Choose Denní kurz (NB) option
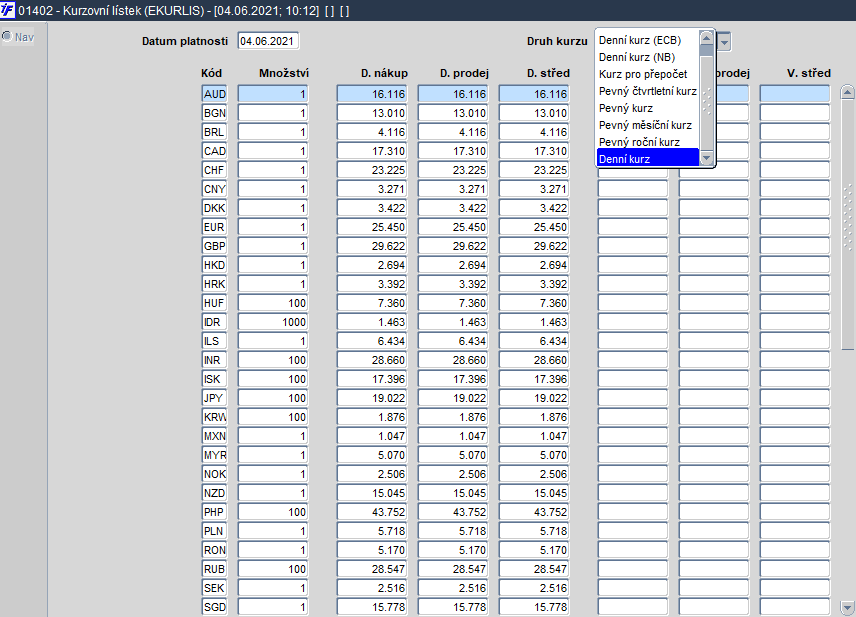The width and height of the screenshot is (856, 617). (x=637, y=57)
